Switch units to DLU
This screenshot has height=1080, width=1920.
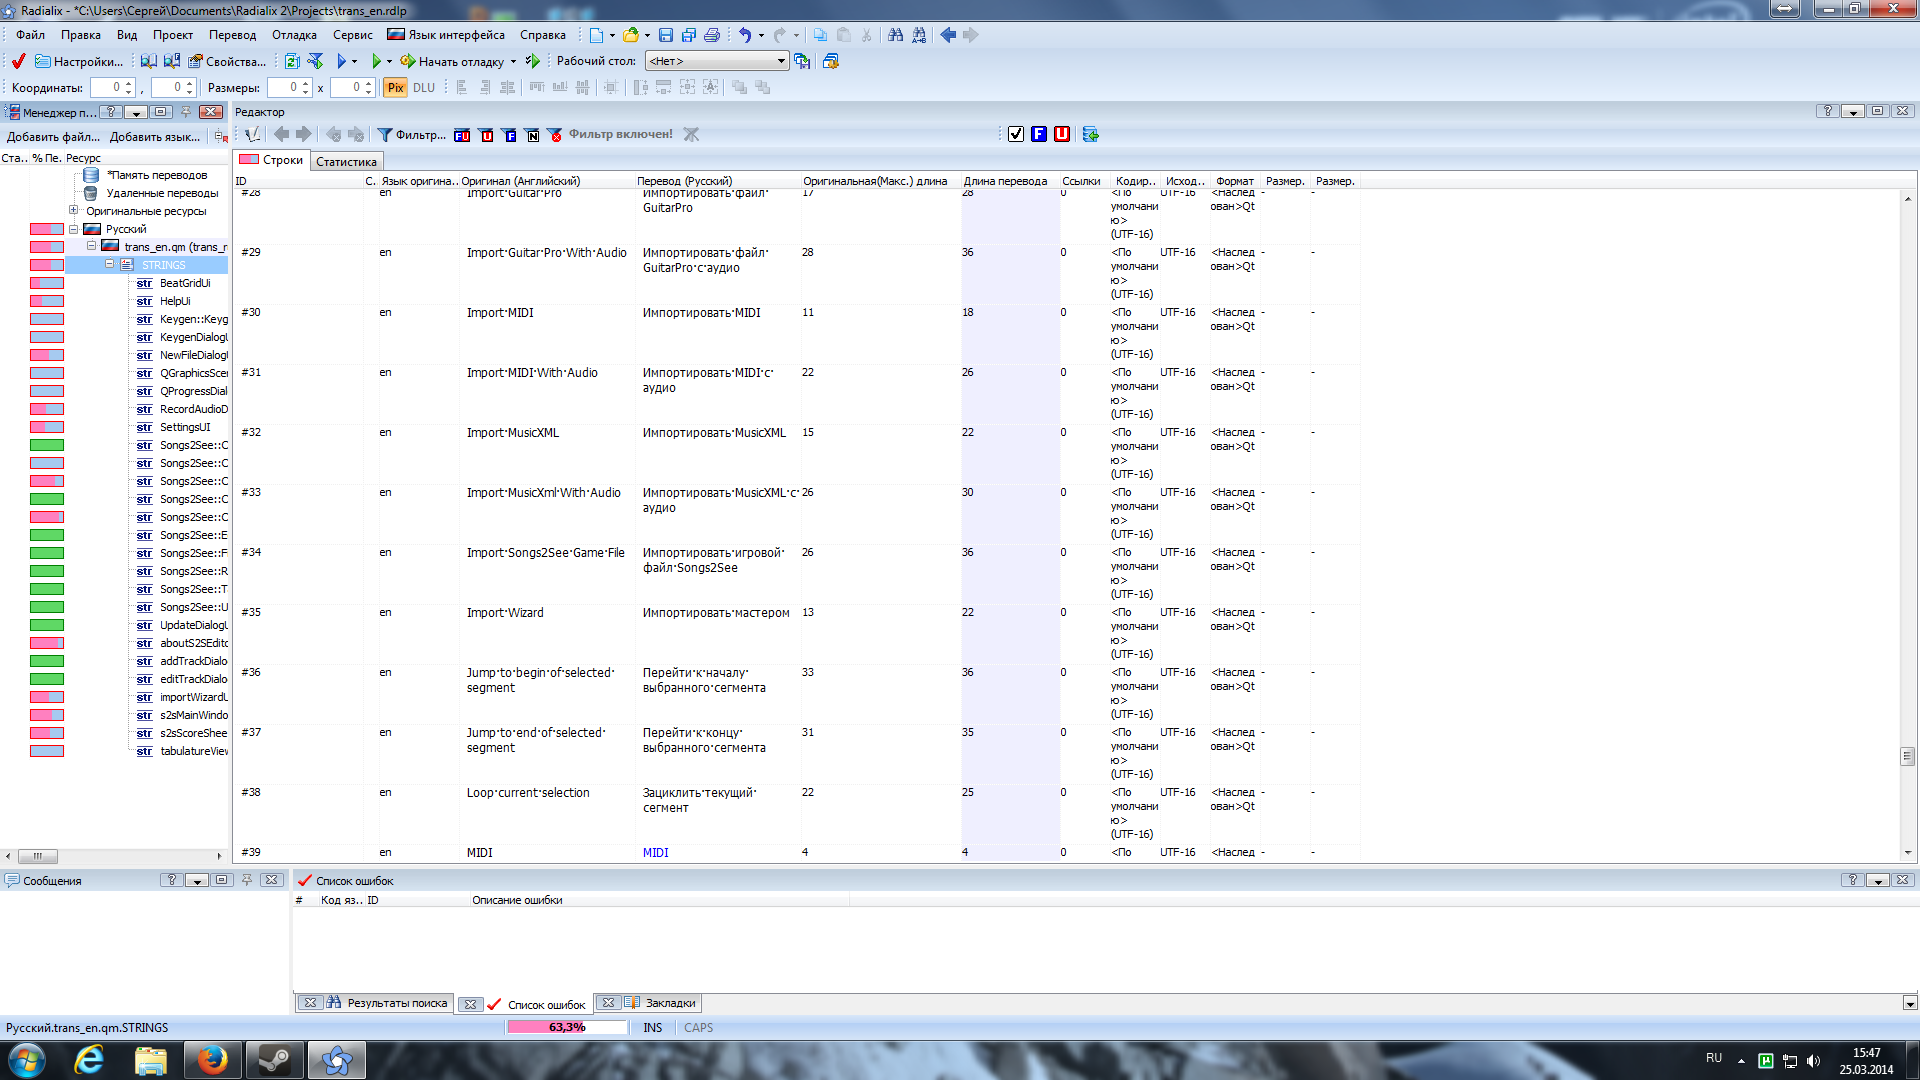click(x=424, y=88)
